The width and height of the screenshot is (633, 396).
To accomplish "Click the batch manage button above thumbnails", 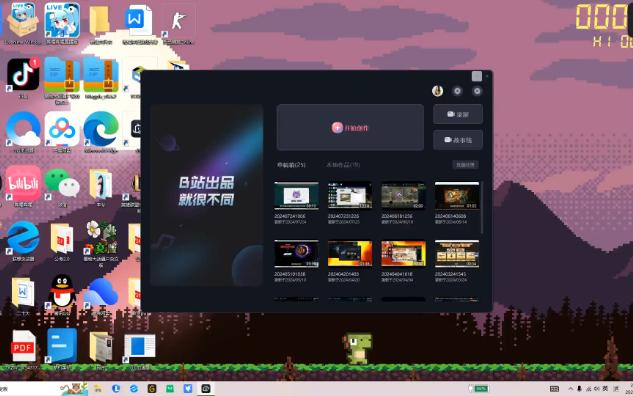I will tap(465, 165).
